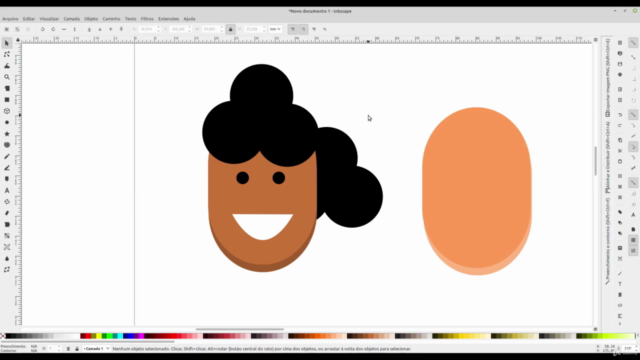Click Select All in All Layers icon
This screenshot has height=360, width=640.
[17, 29]
